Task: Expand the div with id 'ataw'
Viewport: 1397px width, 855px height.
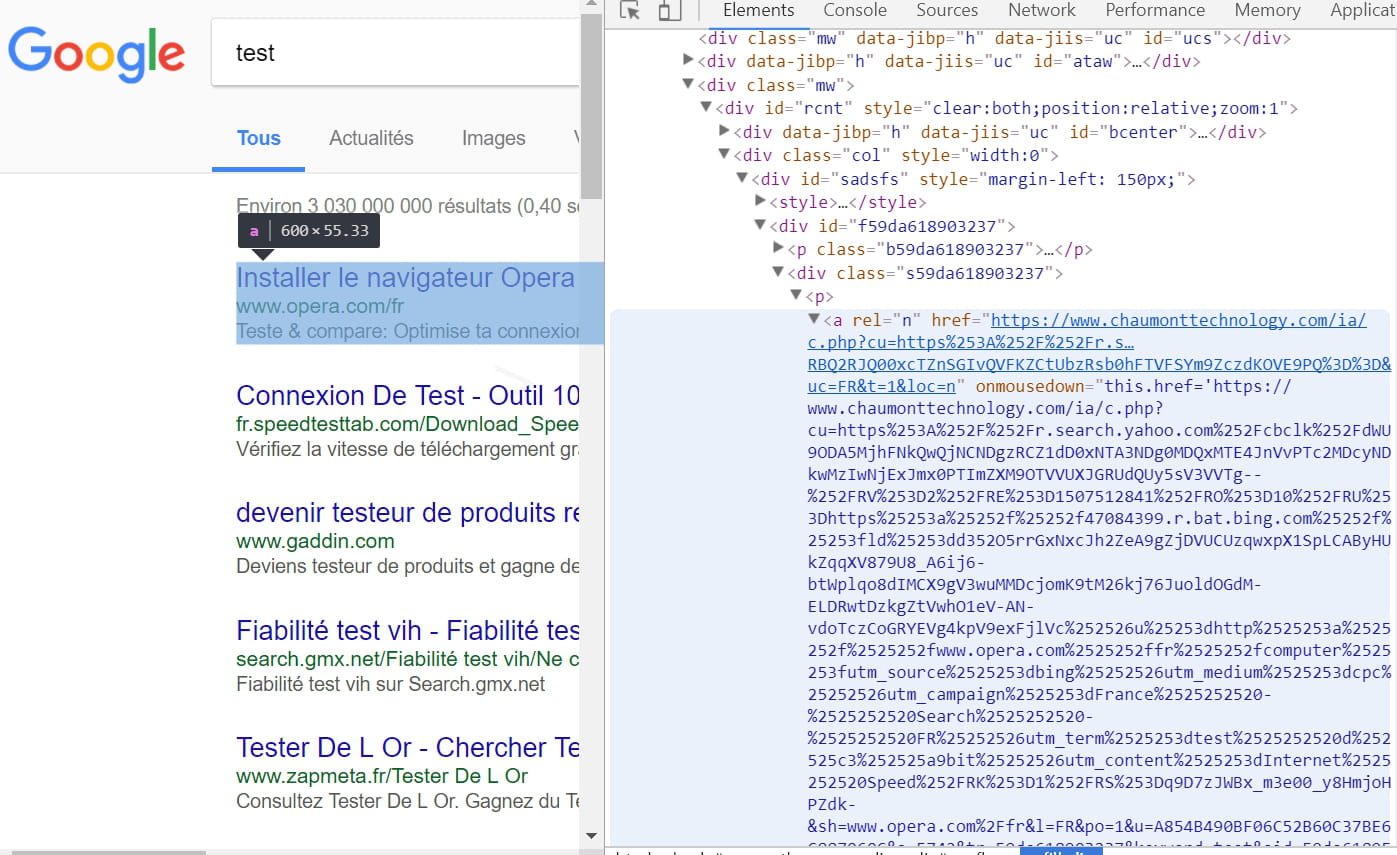Action: coord(688,61)
